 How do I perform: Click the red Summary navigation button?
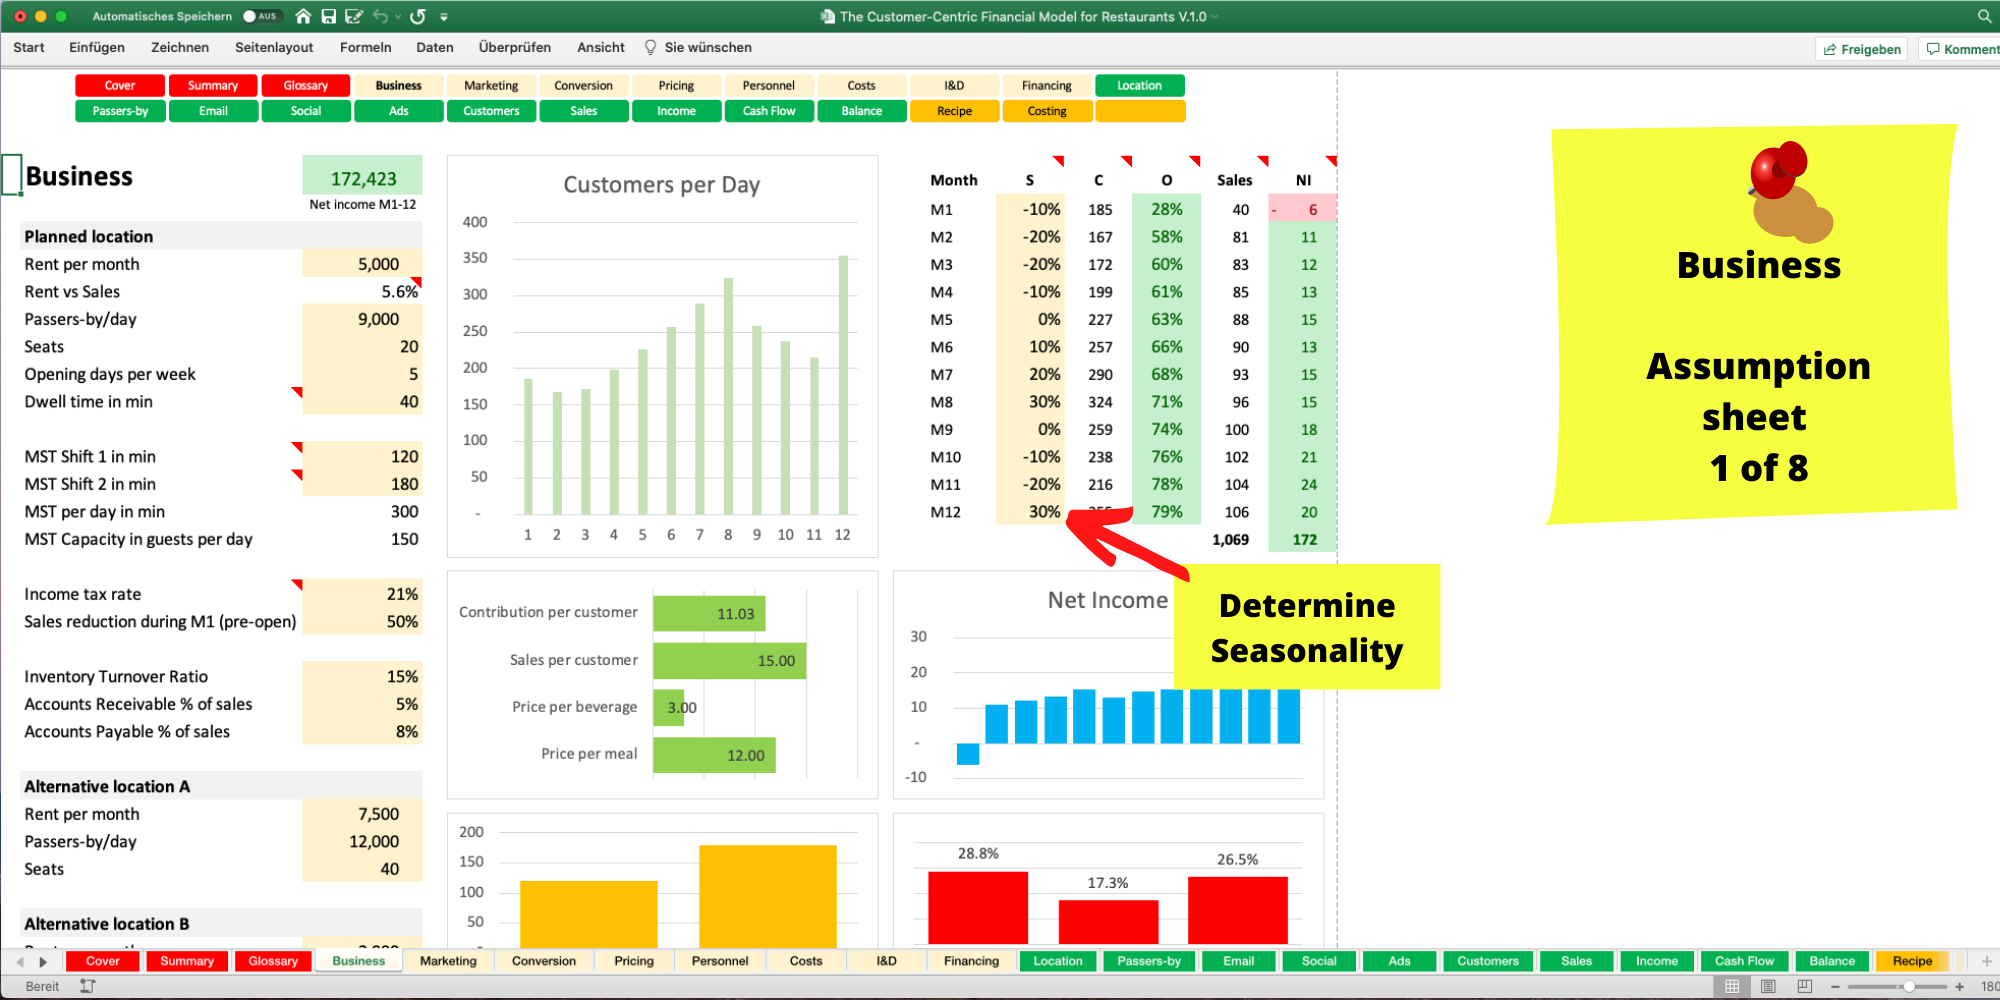[x=213, y=86]
